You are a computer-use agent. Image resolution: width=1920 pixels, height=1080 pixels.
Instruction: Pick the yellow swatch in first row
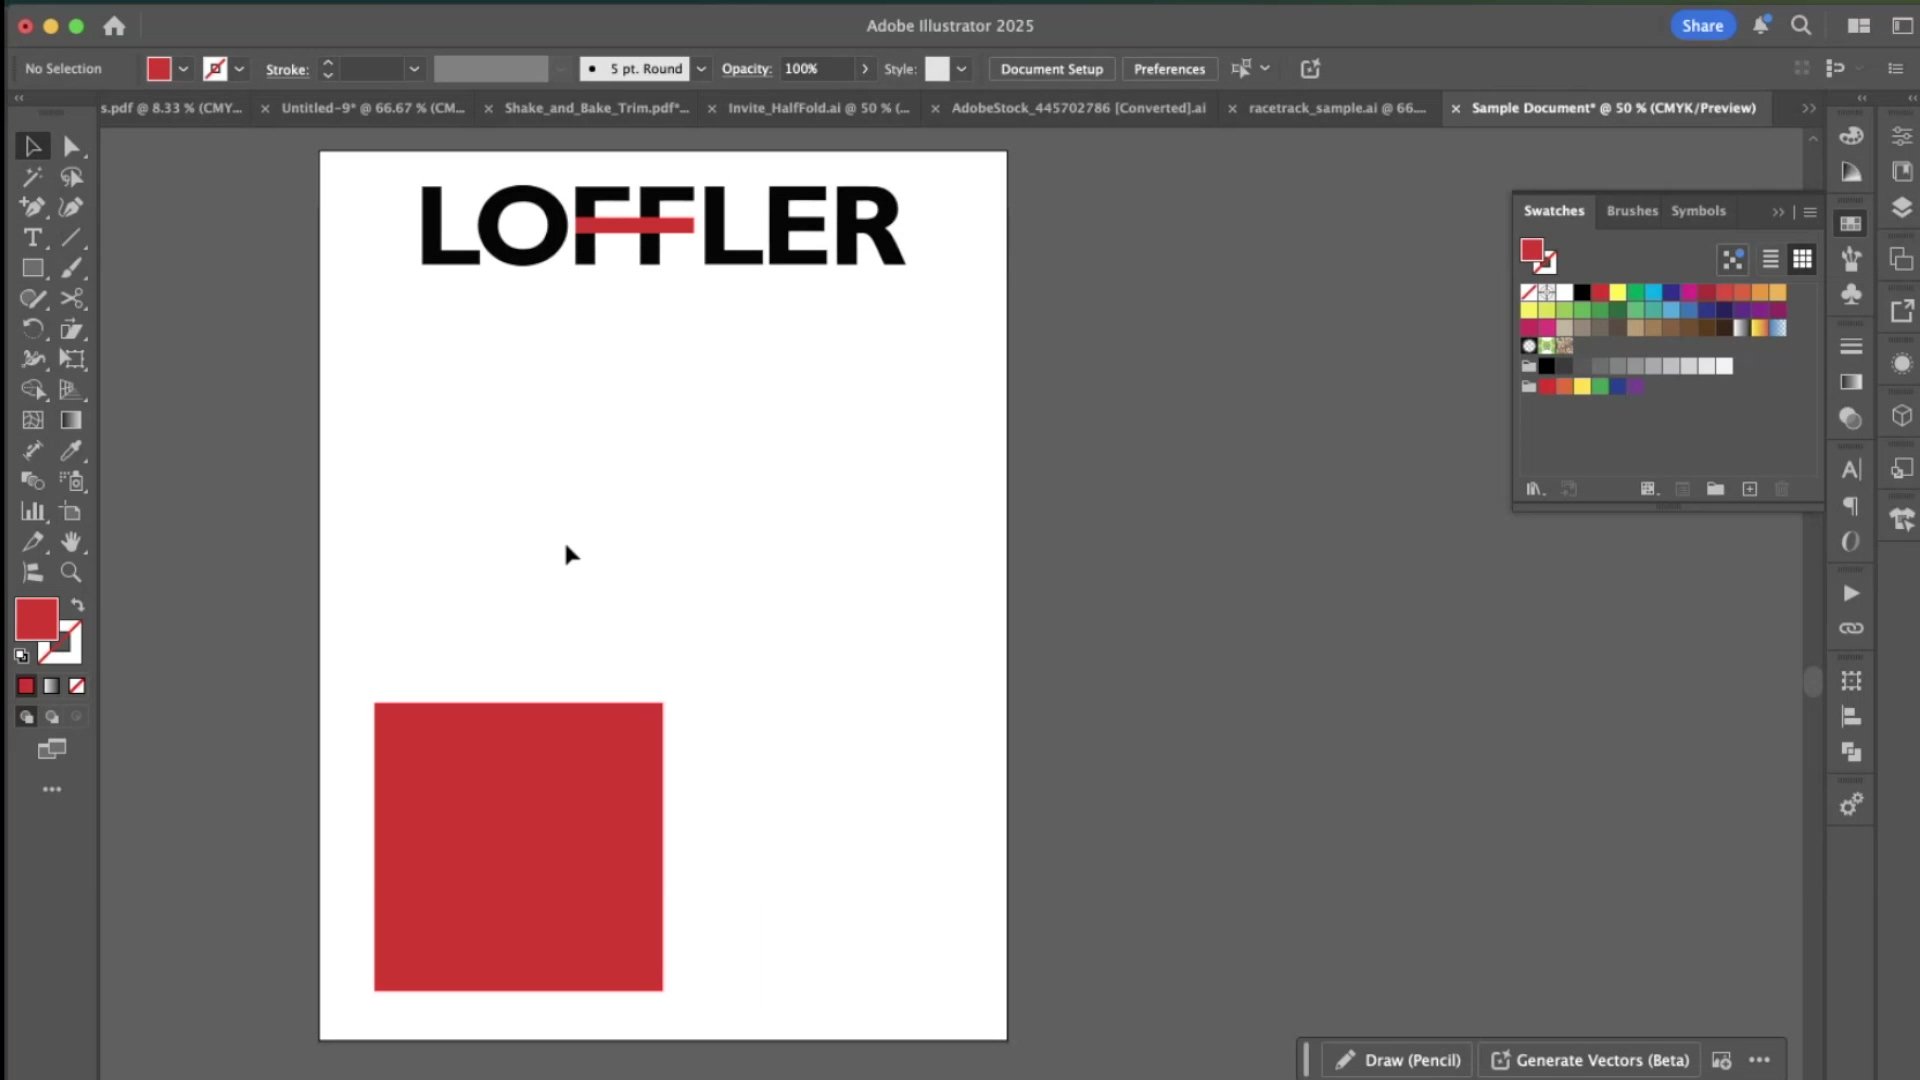pos(1617,292)
